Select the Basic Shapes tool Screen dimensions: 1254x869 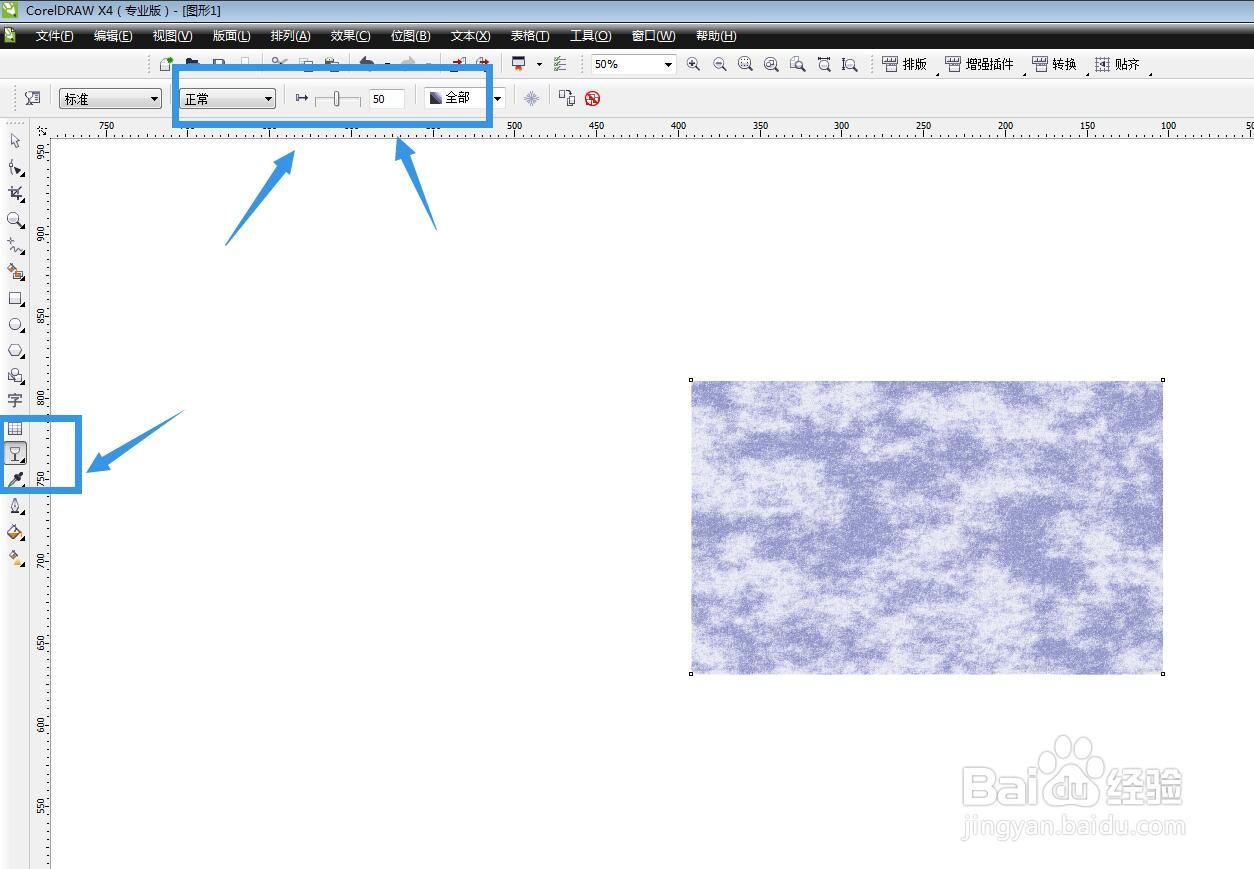coord(15,376)
